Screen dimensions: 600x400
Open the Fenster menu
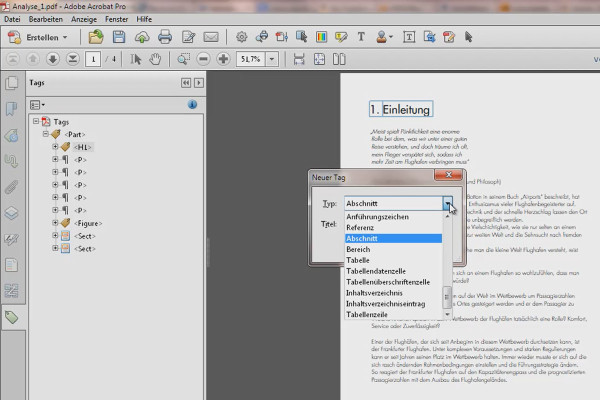(x=116, y=19)
